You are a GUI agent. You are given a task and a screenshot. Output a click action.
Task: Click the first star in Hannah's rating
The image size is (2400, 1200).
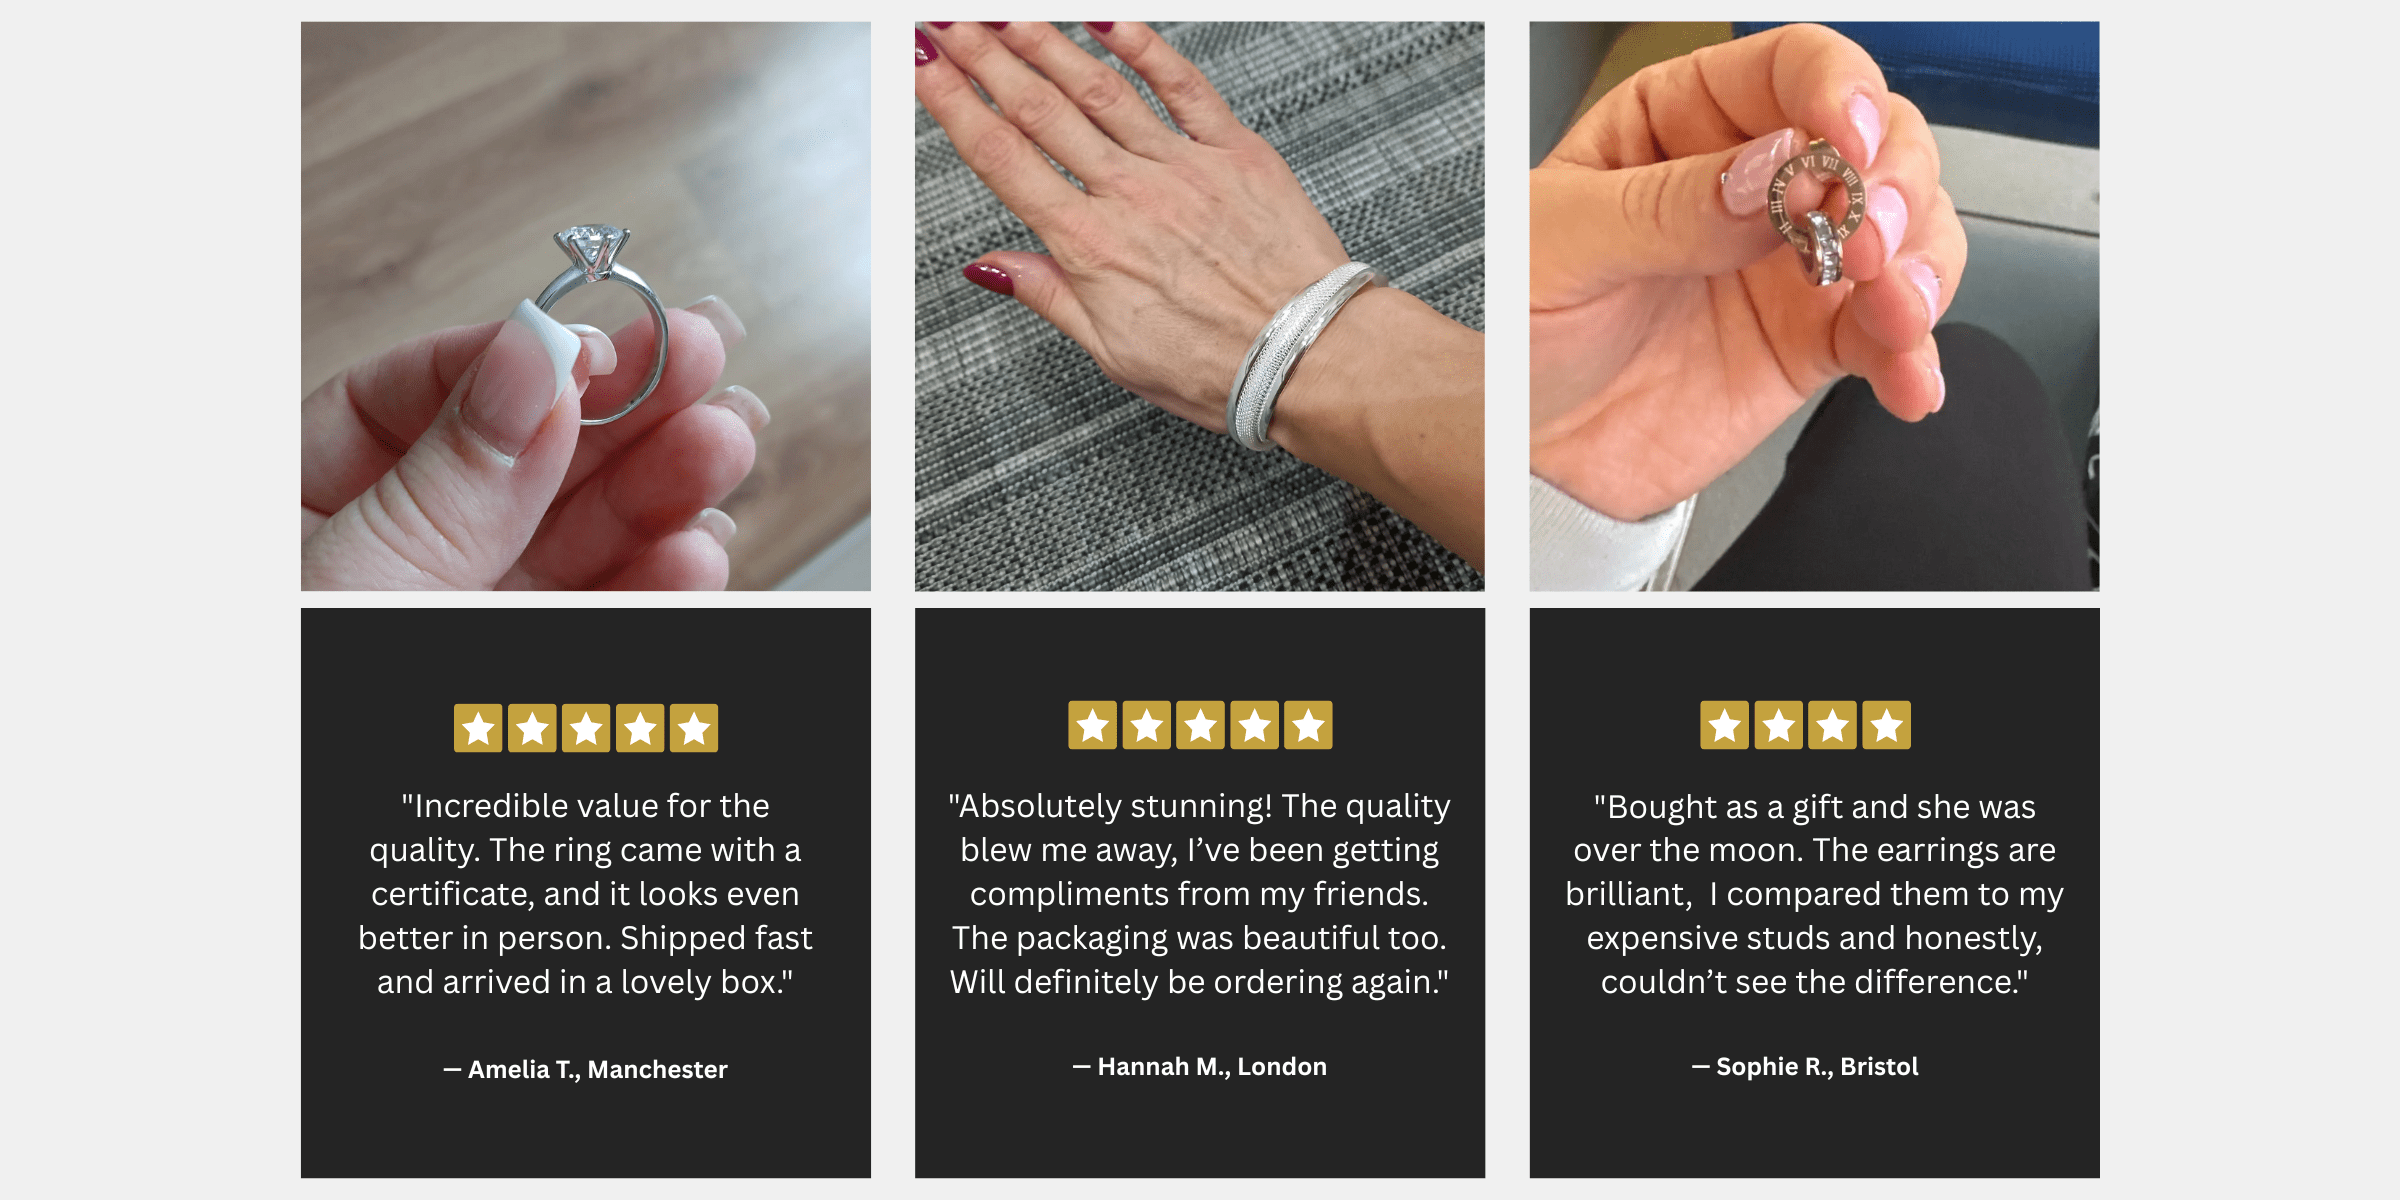point(1093,725)
